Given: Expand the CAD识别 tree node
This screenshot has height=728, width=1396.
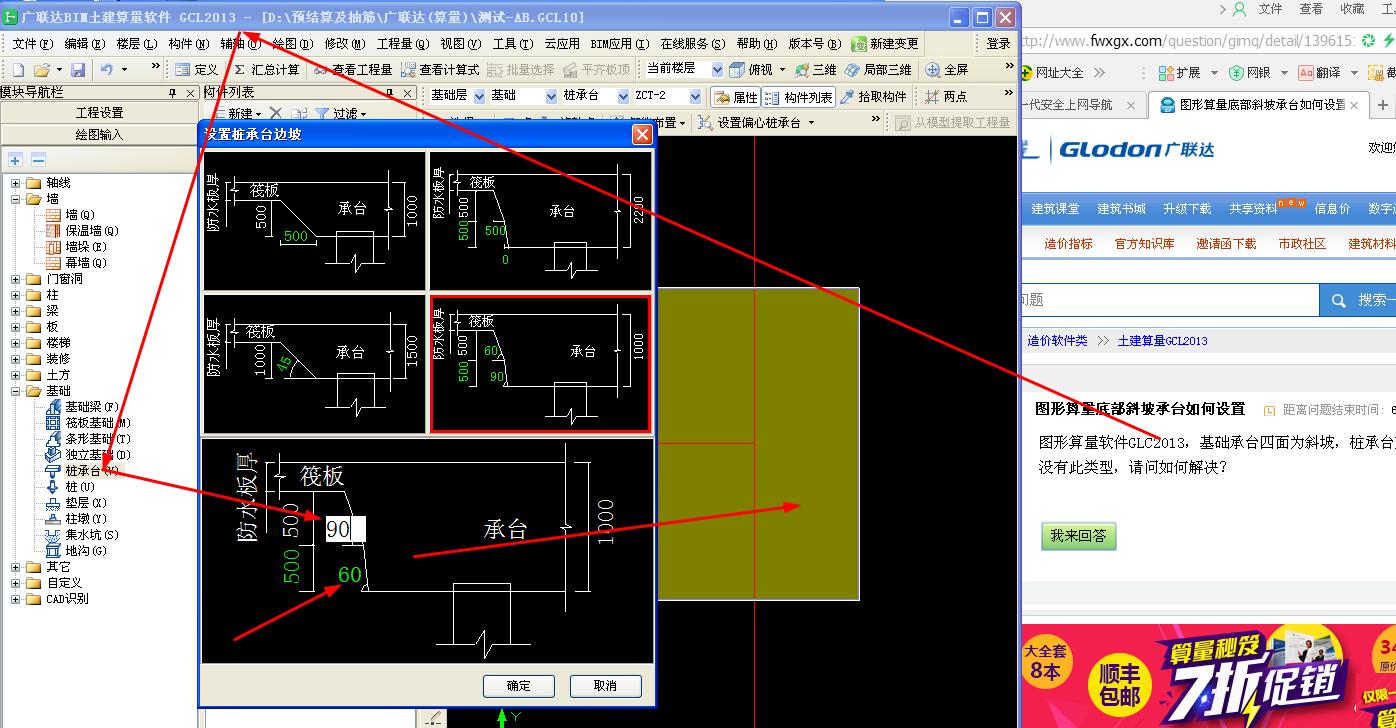Looking at the screenshot, I should click(x=16, y=599).
